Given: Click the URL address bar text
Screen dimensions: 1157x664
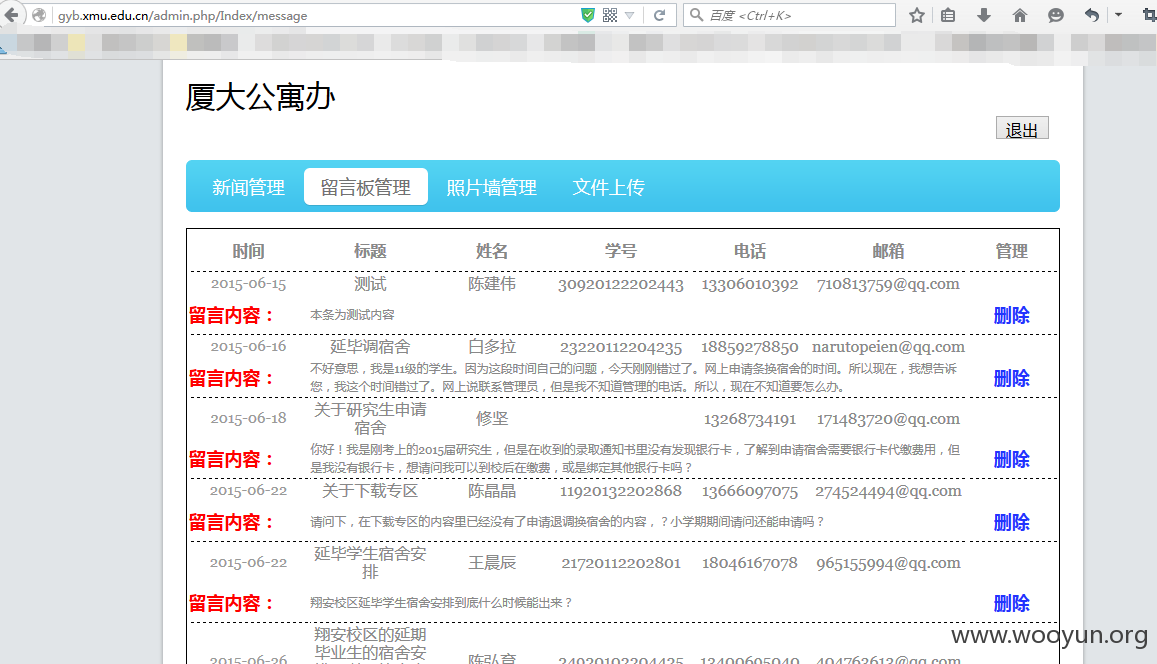Looking at the screenshot, I should tap(182, 15).
